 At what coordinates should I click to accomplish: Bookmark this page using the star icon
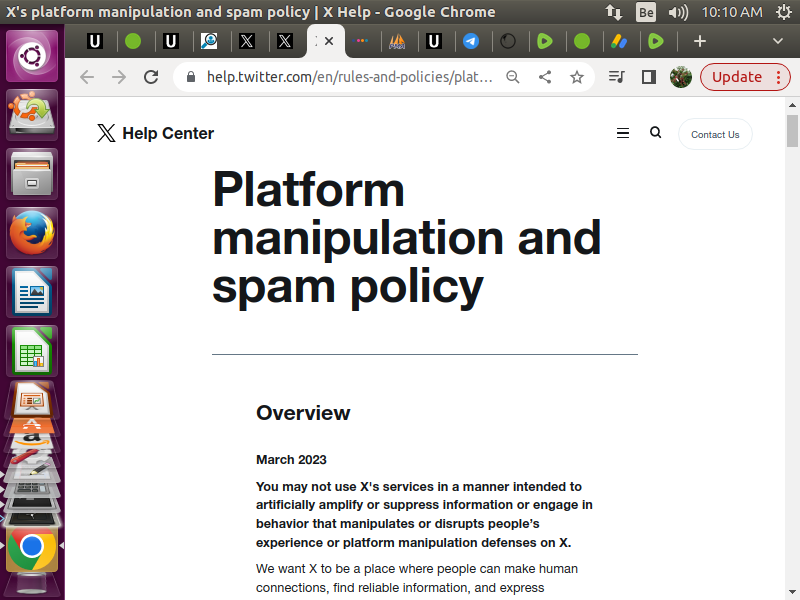pyautogui.click(x=577, y=77)
